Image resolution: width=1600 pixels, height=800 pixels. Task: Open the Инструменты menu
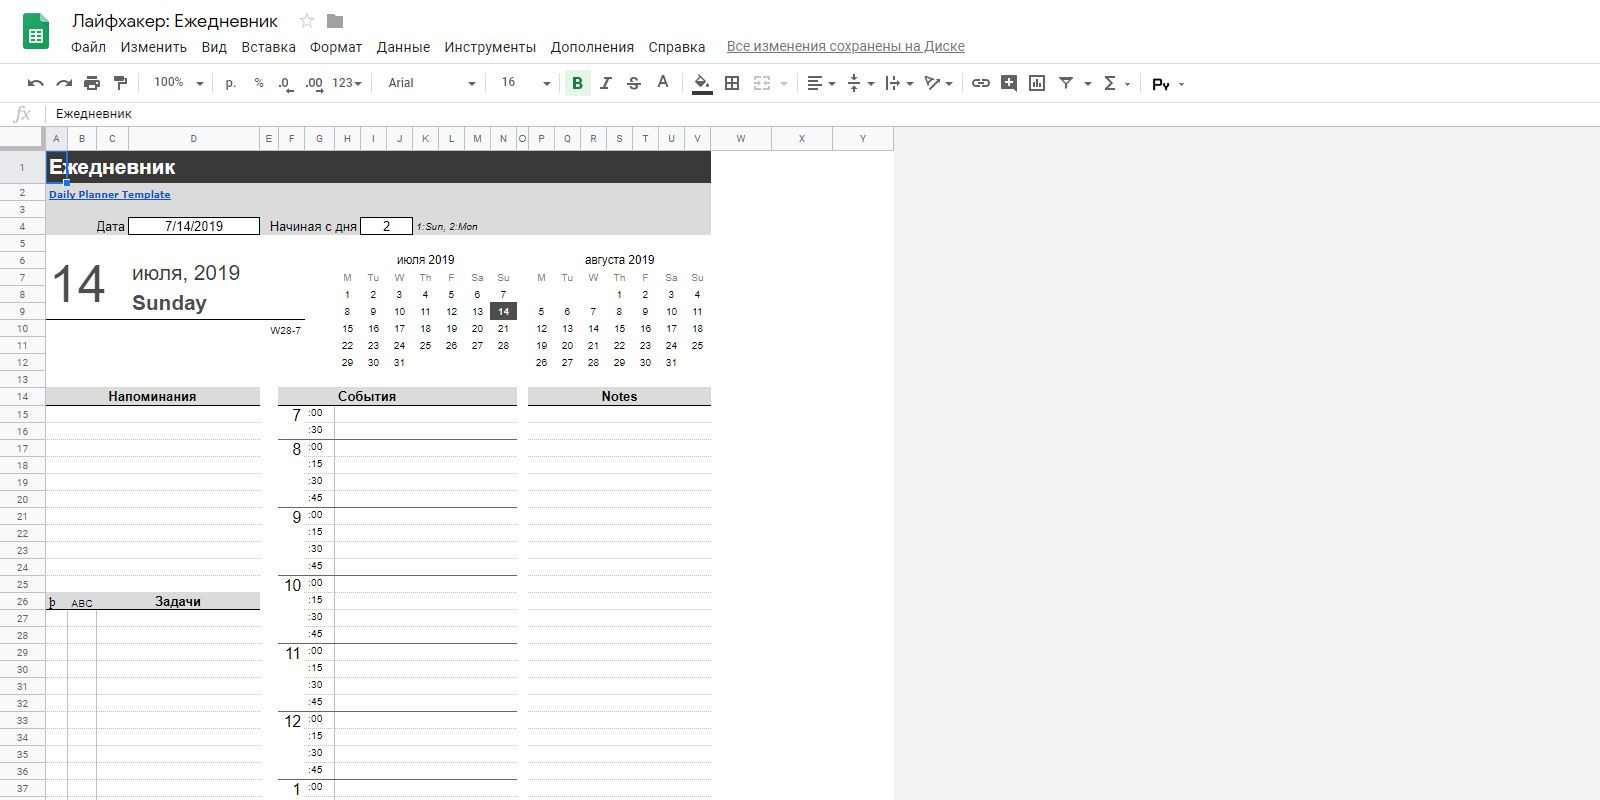[x=490, y=47]
